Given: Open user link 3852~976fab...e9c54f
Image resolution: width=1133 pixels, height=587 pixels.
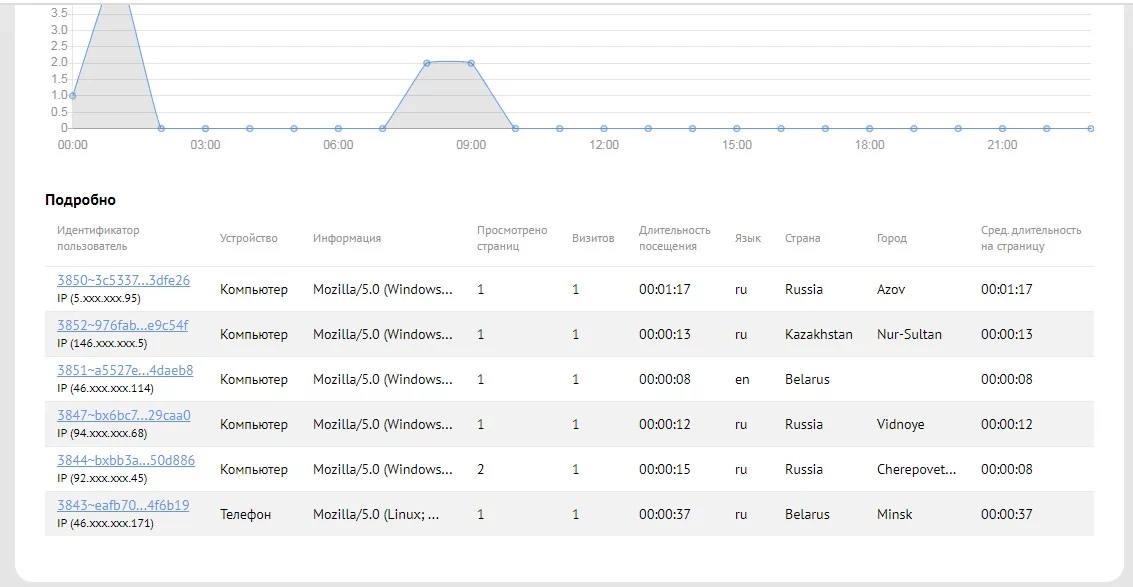Looking at the screenshot, I should coord(122,326).
